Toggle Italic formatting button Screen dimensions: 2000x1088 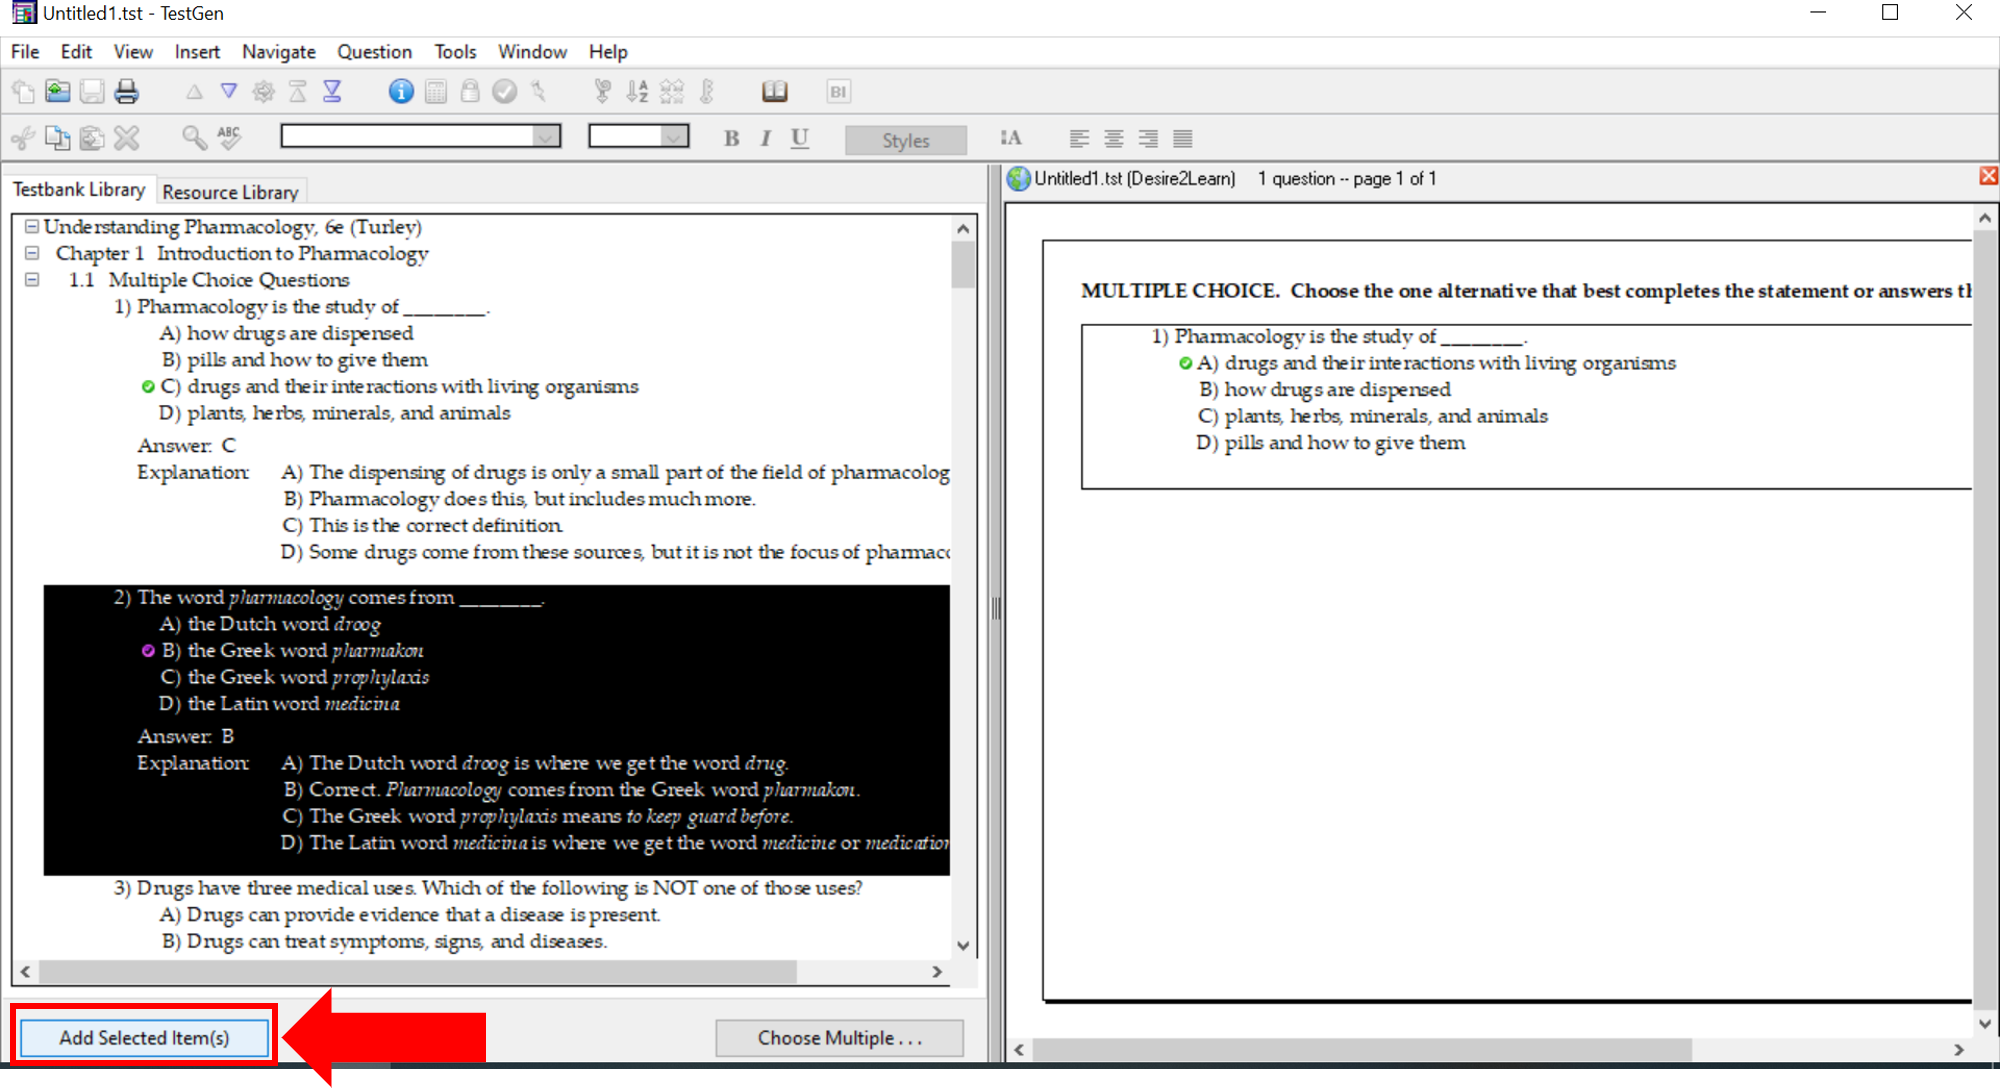[x=765, y=138]
